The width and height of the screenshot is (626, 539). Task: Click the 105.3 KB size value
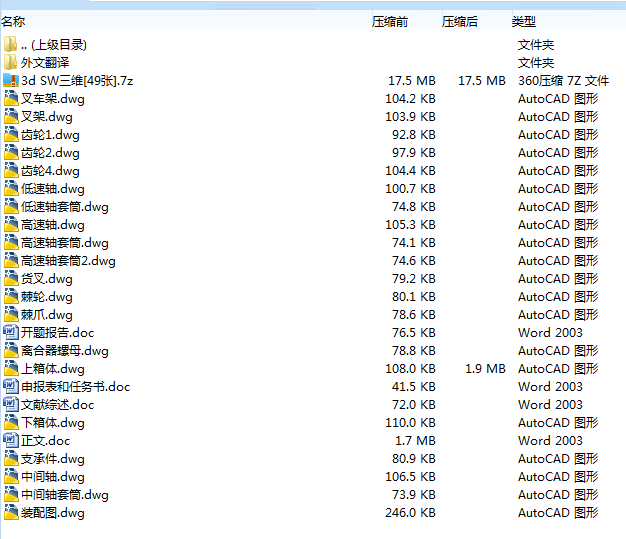click(x=410, y=224)
